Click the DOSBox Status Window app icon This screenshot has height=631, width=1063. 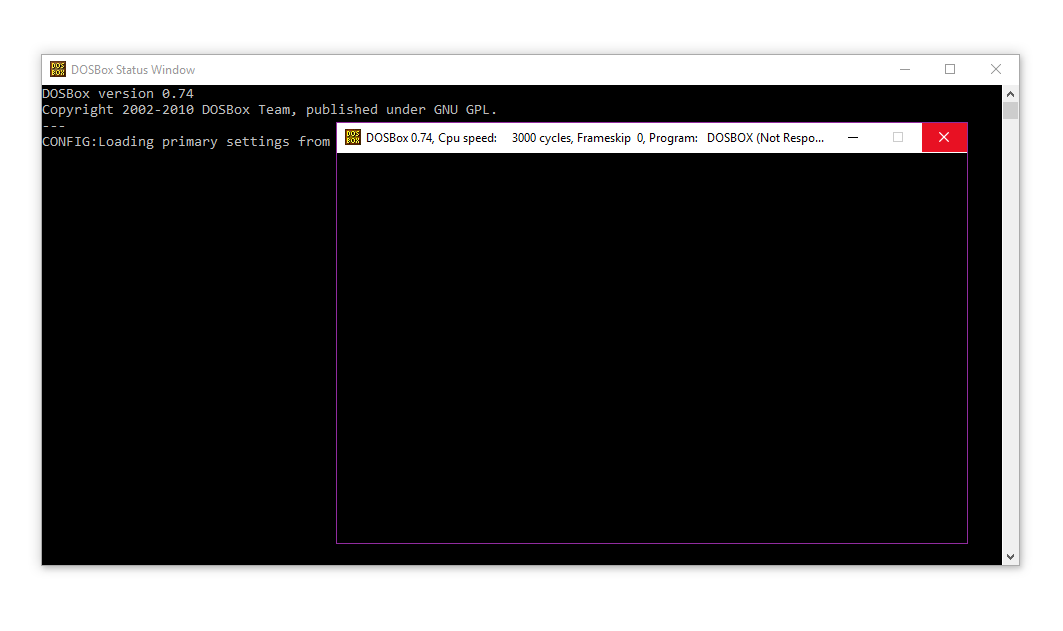[58, 69]
